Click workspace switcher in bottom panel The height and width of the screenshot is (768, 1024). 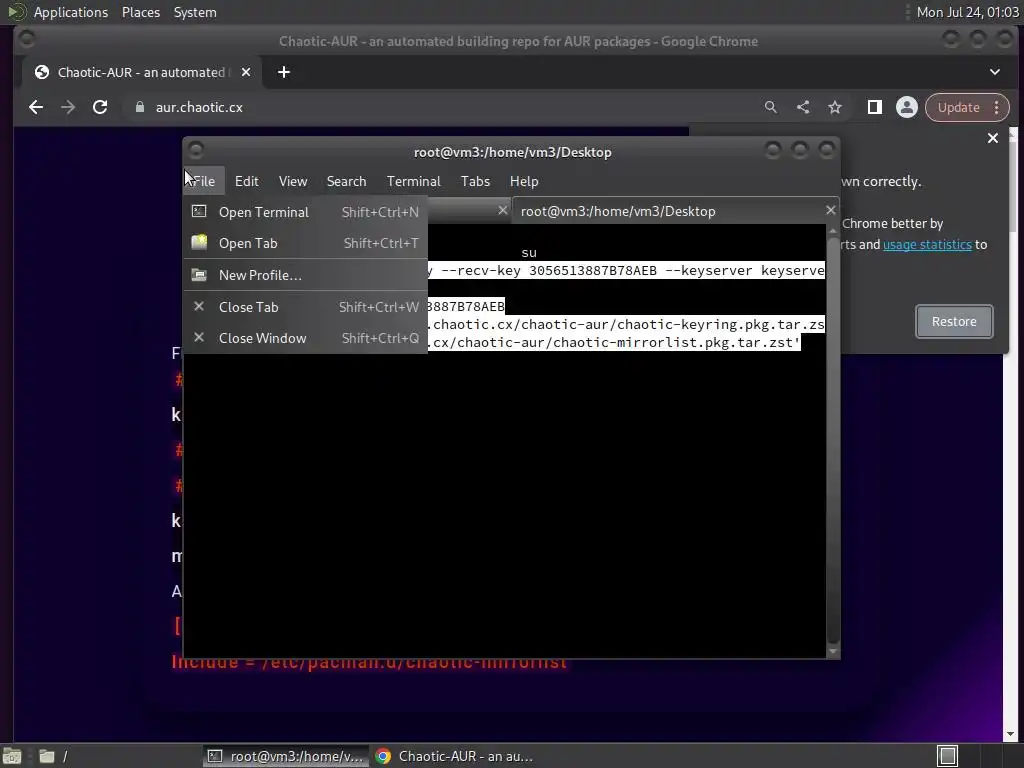[x=948, y=756]
